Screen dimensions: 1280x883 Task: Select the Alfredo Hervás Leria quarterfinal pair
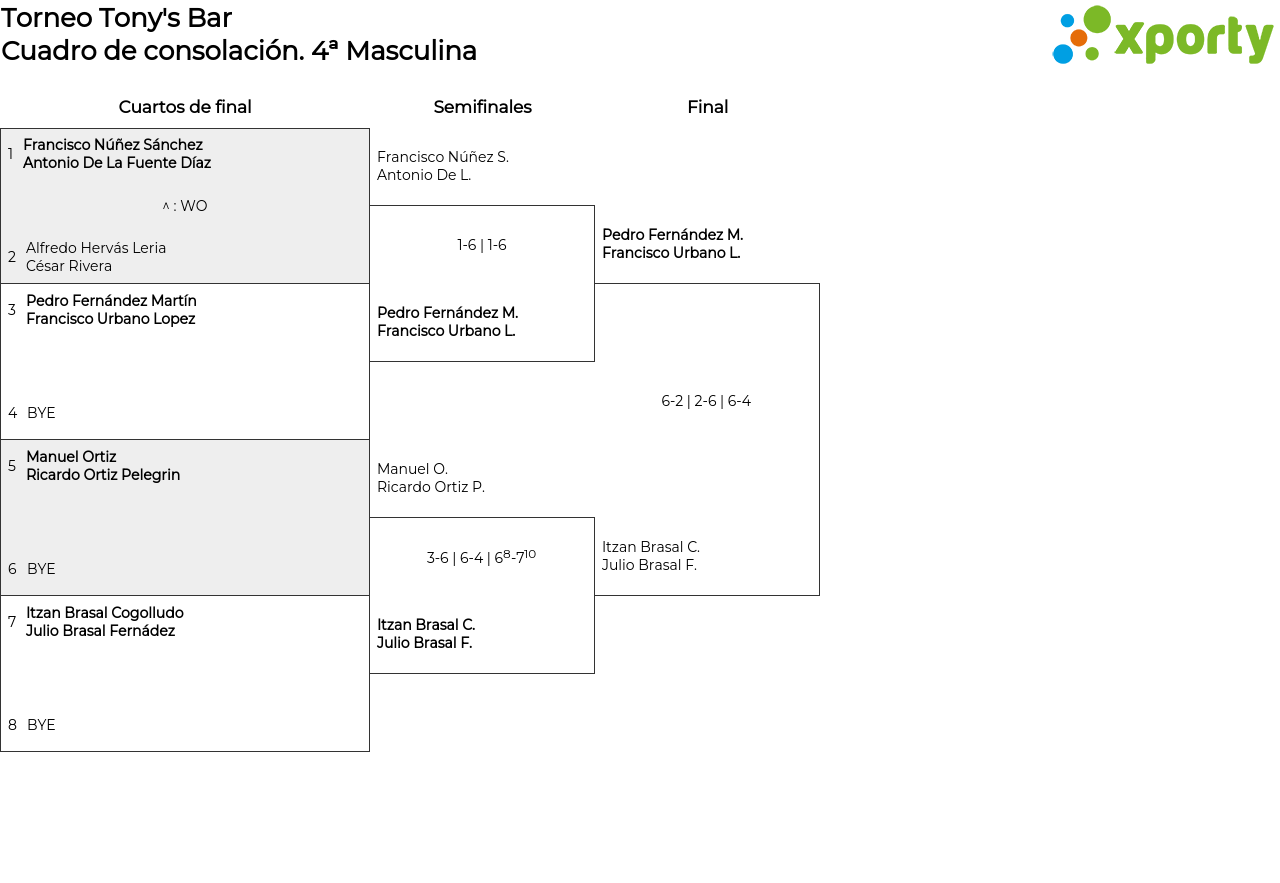(96, 257)
